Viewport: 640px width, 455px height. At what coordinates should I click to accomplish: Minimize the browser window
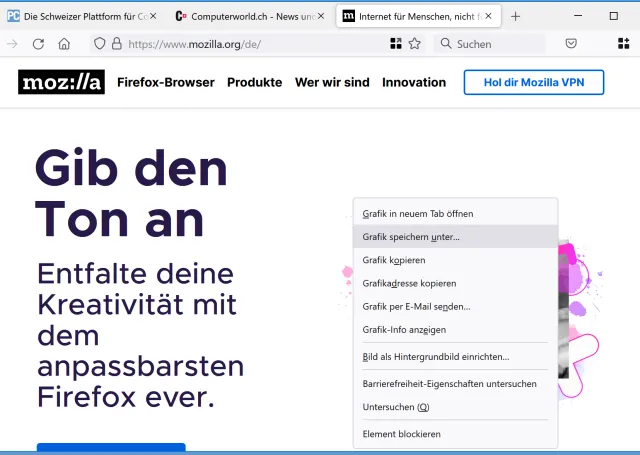click(578, 16)
